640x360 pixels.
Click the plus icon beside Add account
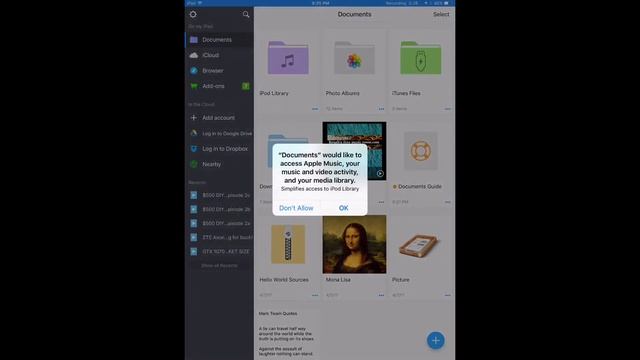(x=194, y=118)
